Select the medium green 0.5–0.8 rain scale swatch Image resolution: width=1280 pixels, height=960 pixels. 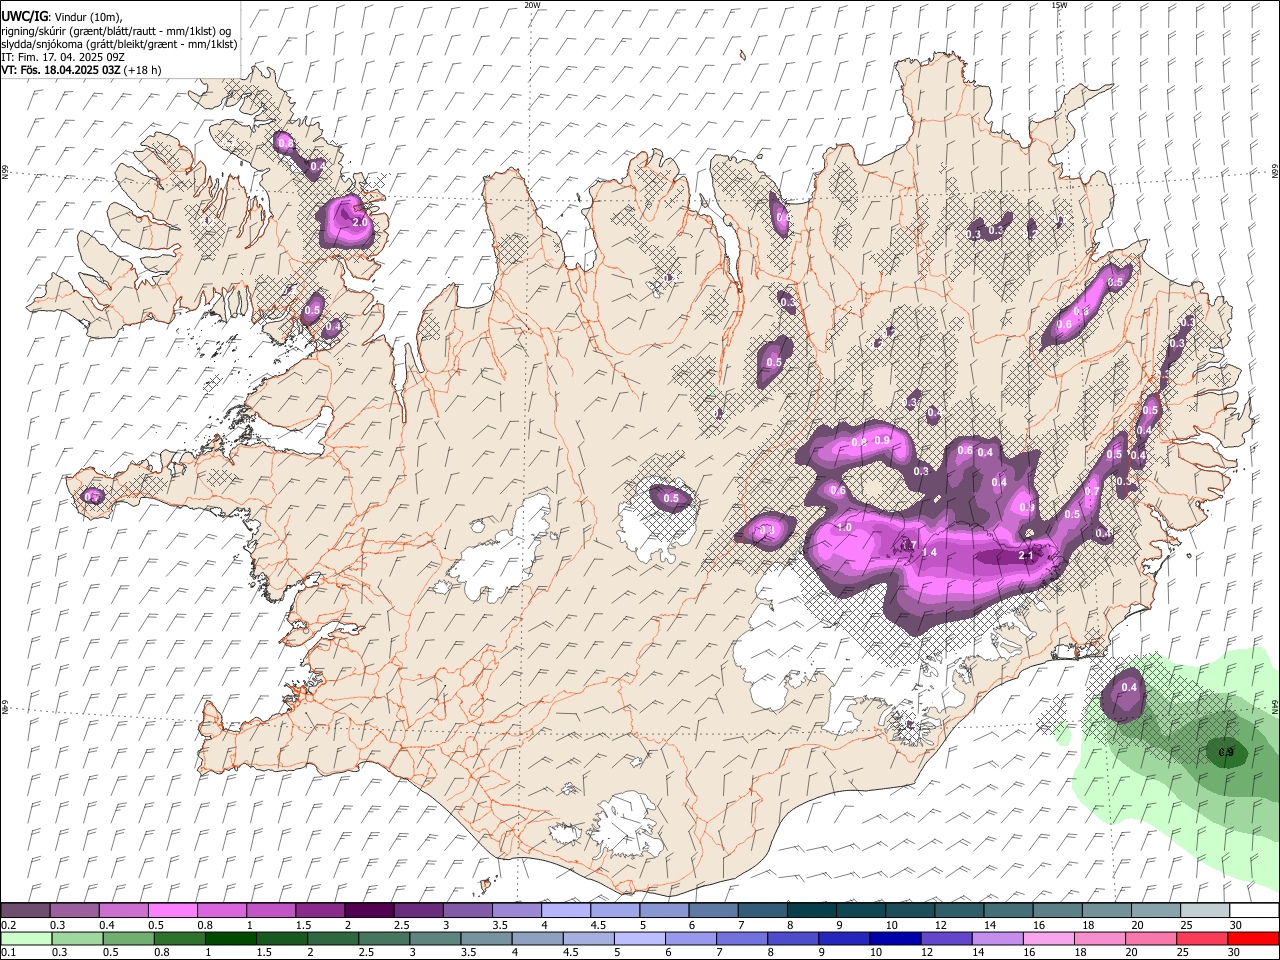[x=129, y=938]
